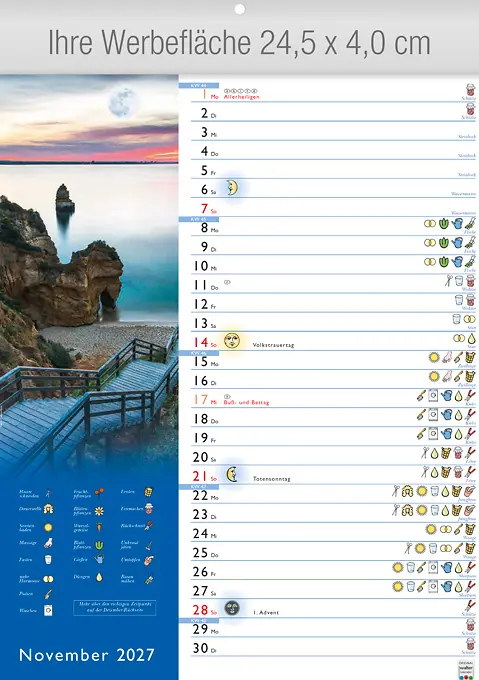479x680 pixels.
Task: Click the new moon icon on day 28
Action: pyautogui.click(x=232, y=608)
